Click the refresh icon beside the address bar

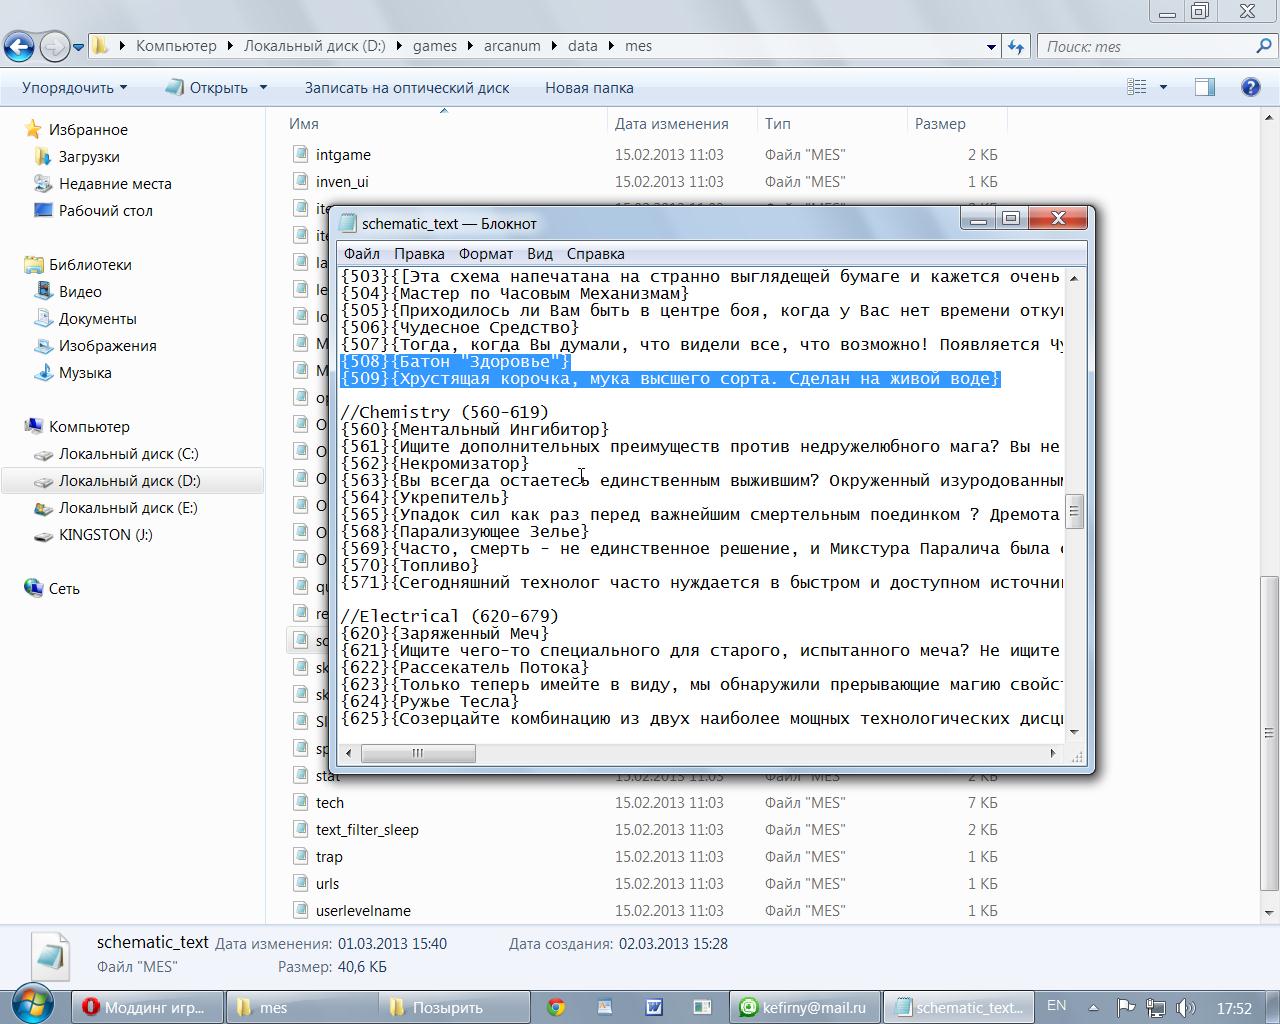[x=1016, y=46]
